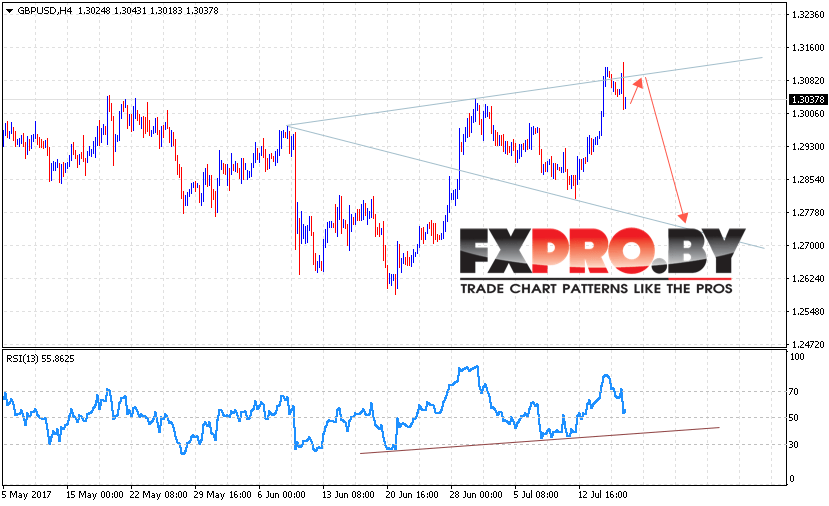This screenshot has height=506, width=829.
Task: Select the brown RSI support trendline
Action: tap(539, 440)
